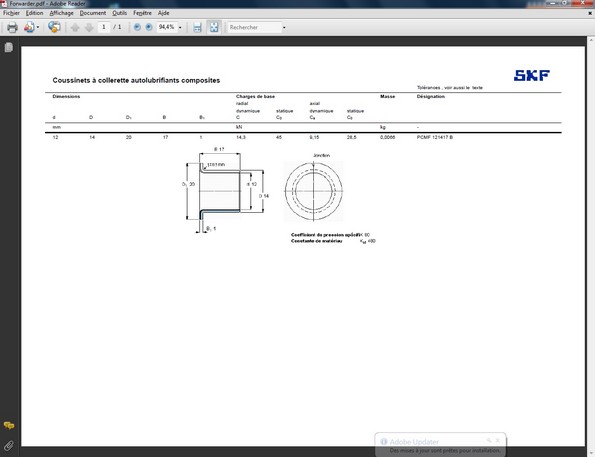
Task: Click 'Coefficient de pression spécifique' text
Action: pos(325,235)
